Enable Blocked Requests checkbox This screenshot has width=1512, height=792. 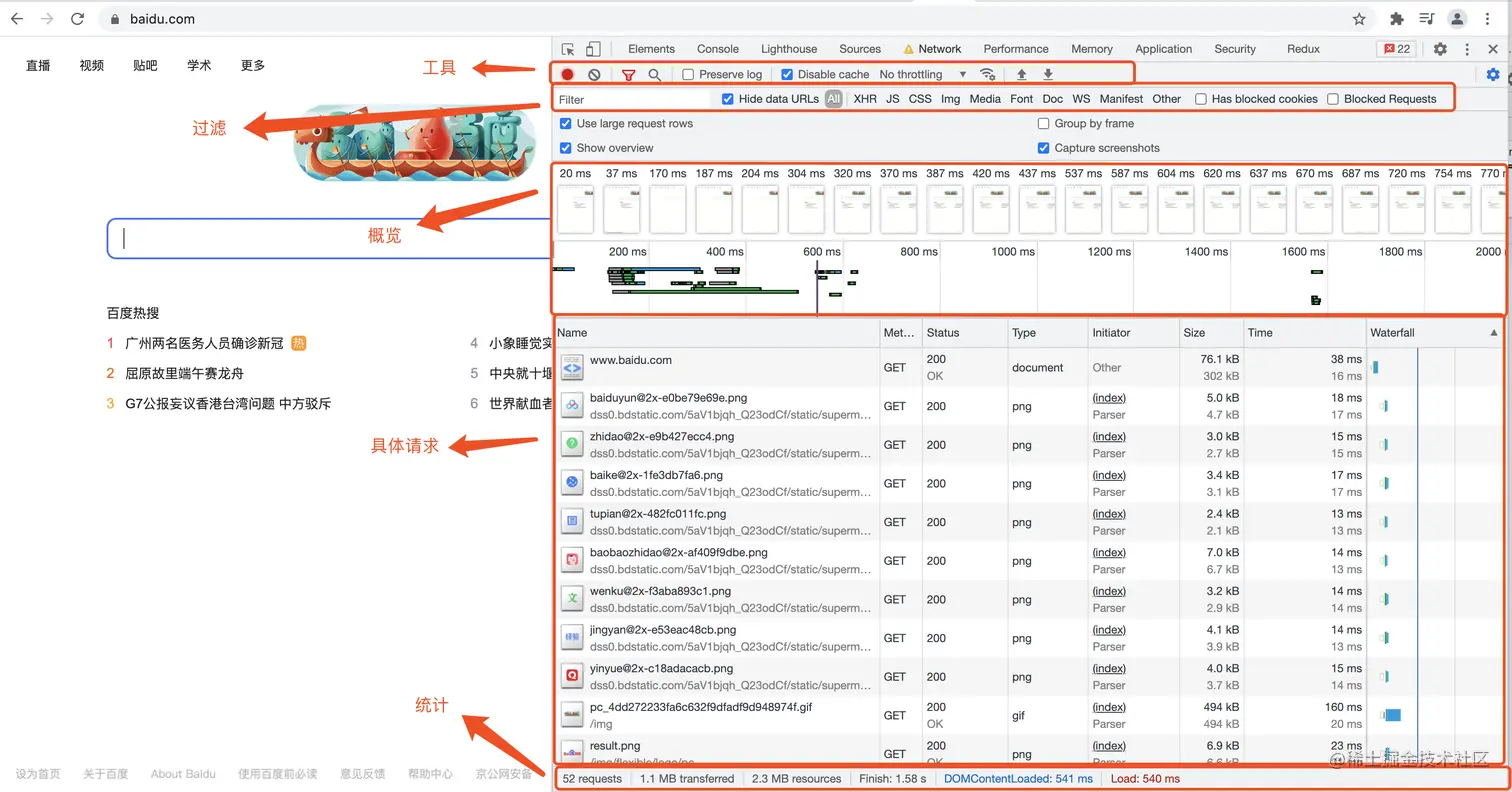(1333, 99)
